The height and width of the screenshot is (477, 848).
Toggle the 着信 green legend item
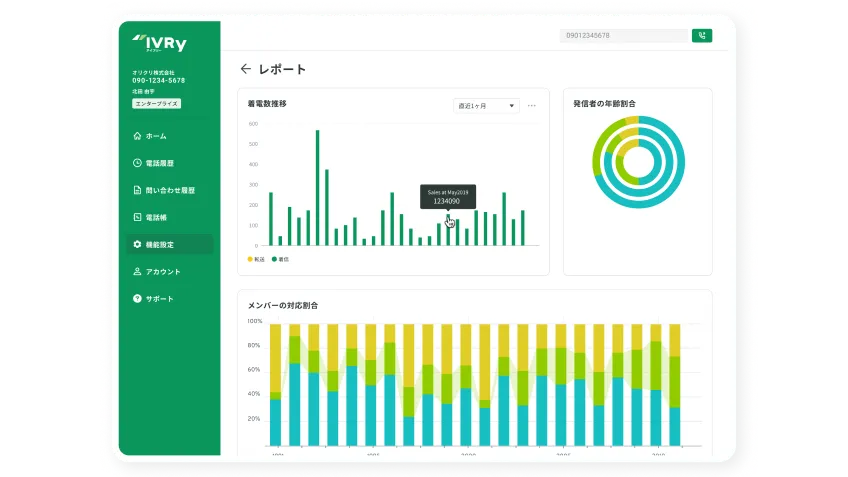[x=280, y=259]
